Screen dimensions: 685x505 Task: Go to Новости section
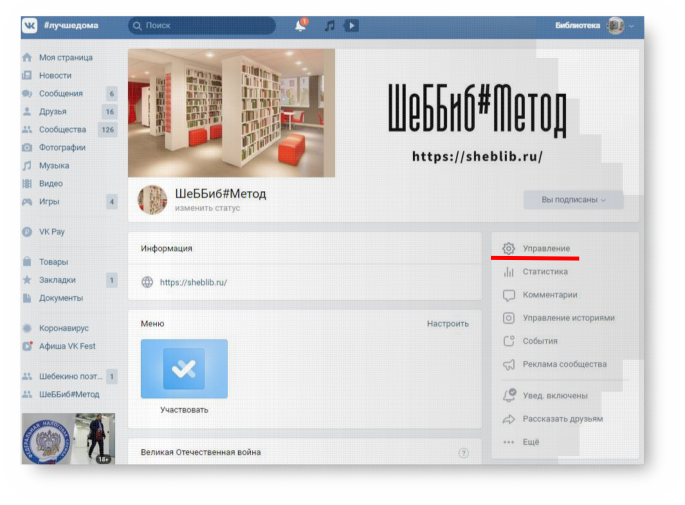tap(55, 76)
